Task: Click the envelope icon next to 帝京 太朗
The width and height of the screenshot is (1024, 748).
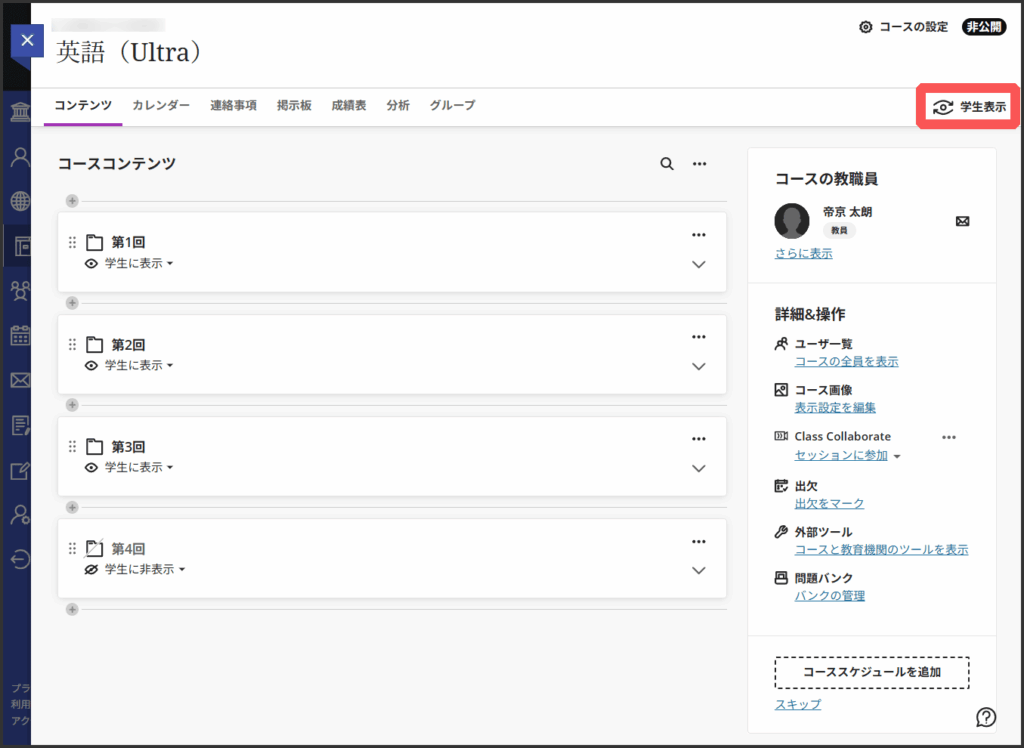Action: pos(962,221)
